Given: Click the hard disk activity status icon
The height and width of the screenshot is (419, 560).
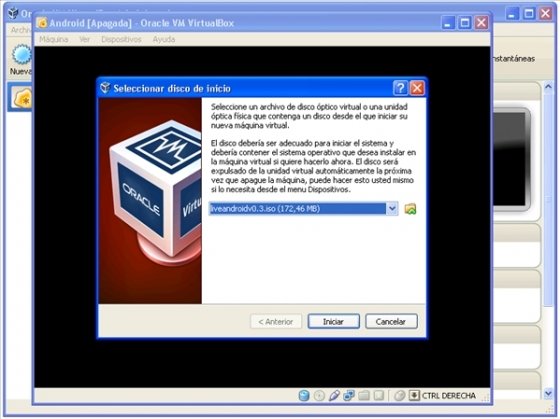Looking at the screenshot, I should pos(304,395).
